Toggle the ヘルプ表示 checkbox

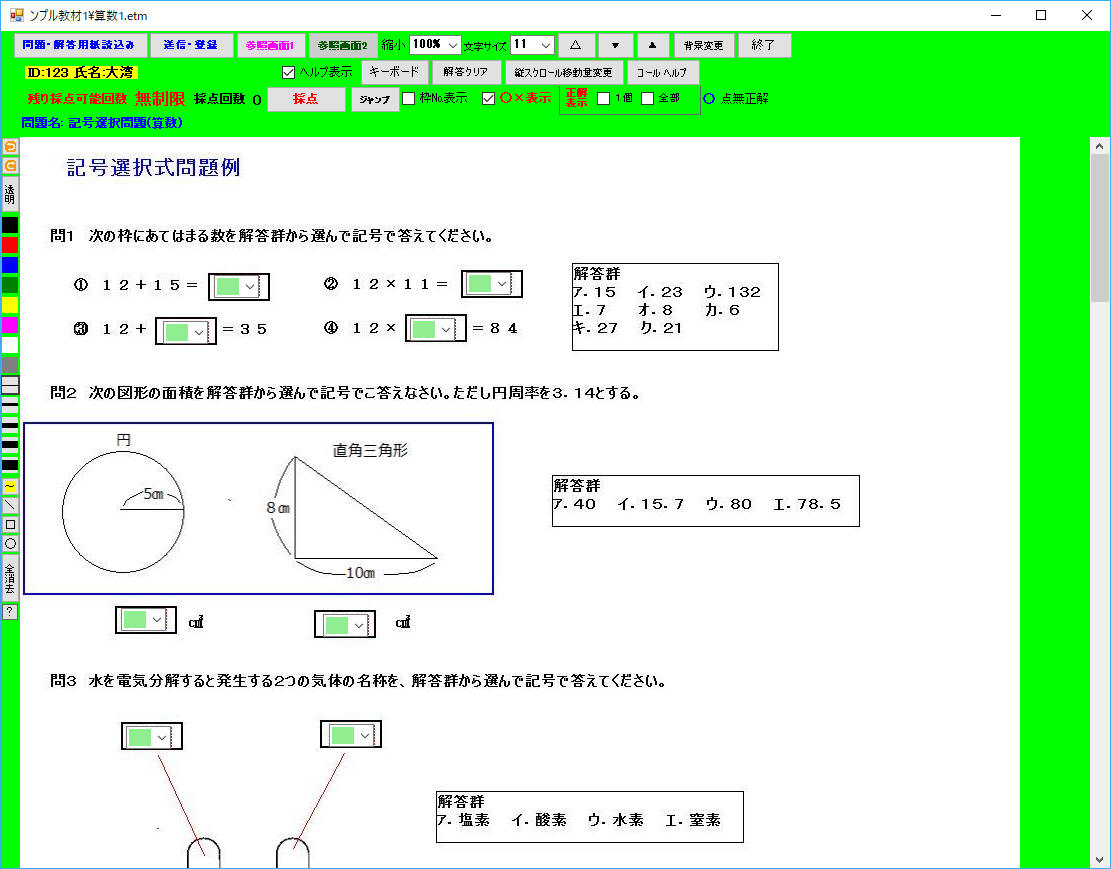[x=290, y=72]
